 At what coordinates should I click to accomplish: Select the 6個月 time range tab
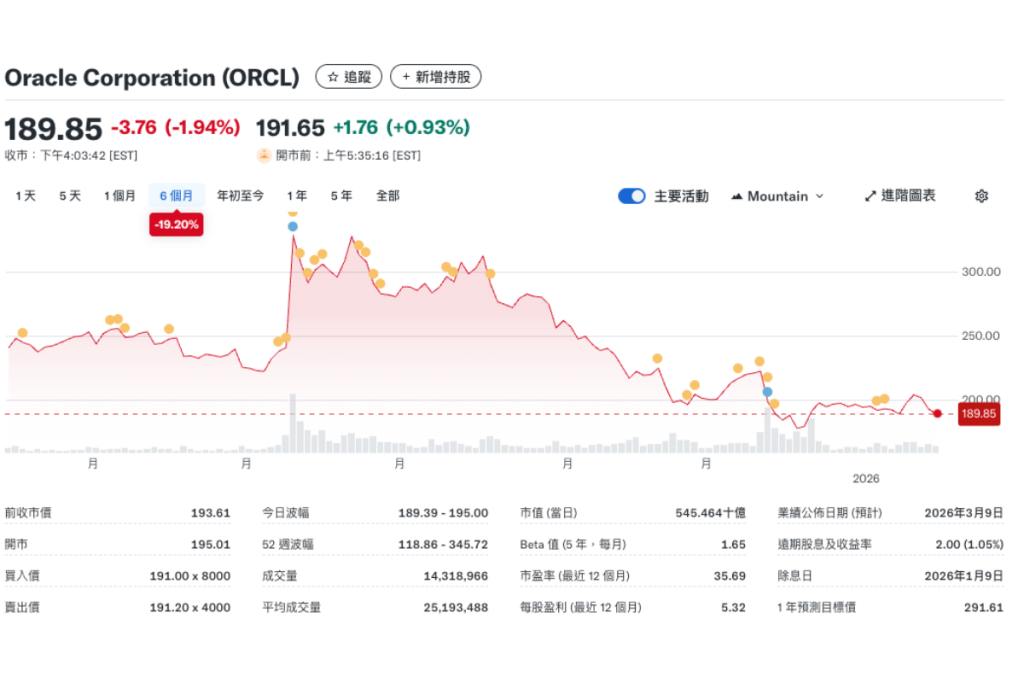(176, 196)
